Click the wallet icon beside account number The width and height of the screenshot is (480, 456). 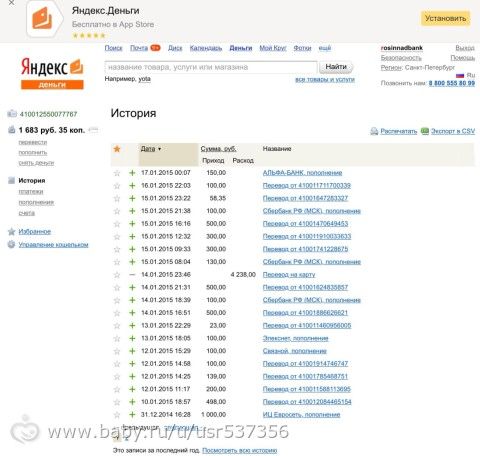tap(12, 114)
